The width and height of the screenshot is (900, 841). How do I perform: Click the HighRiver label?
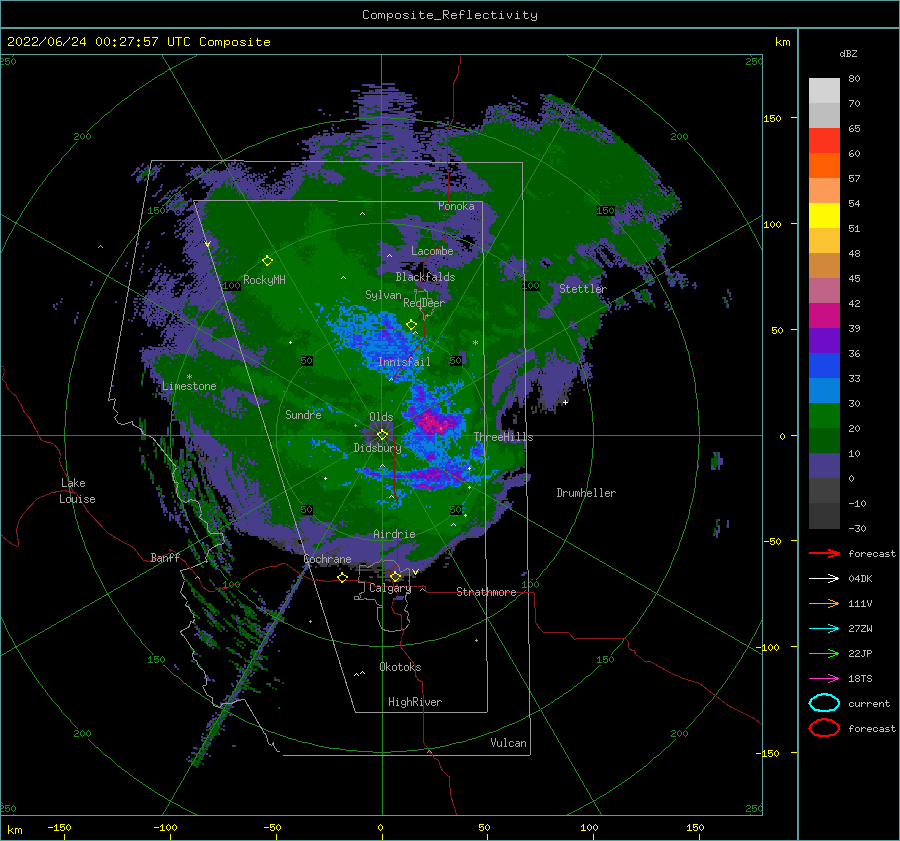point(415,702)
